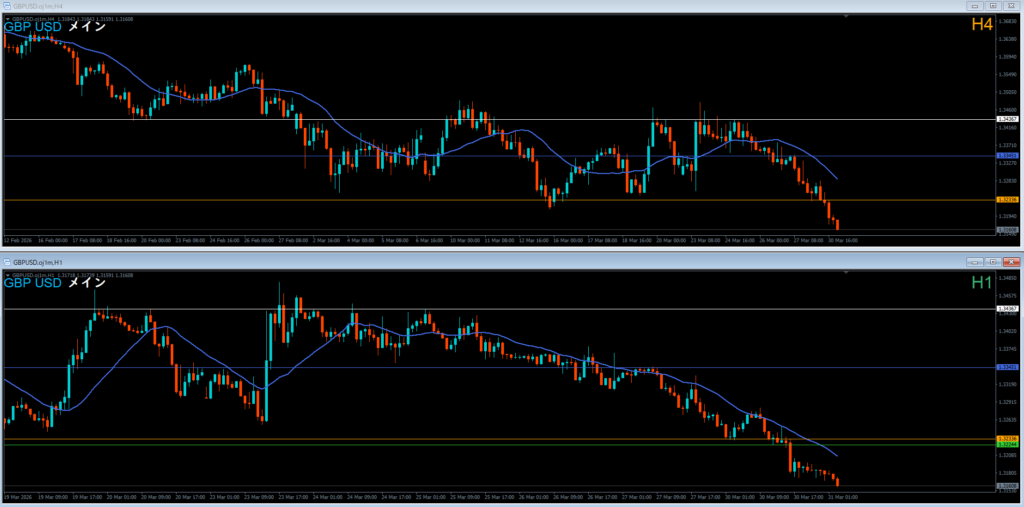Restore the H1 chart window size

tap(991, 261)
